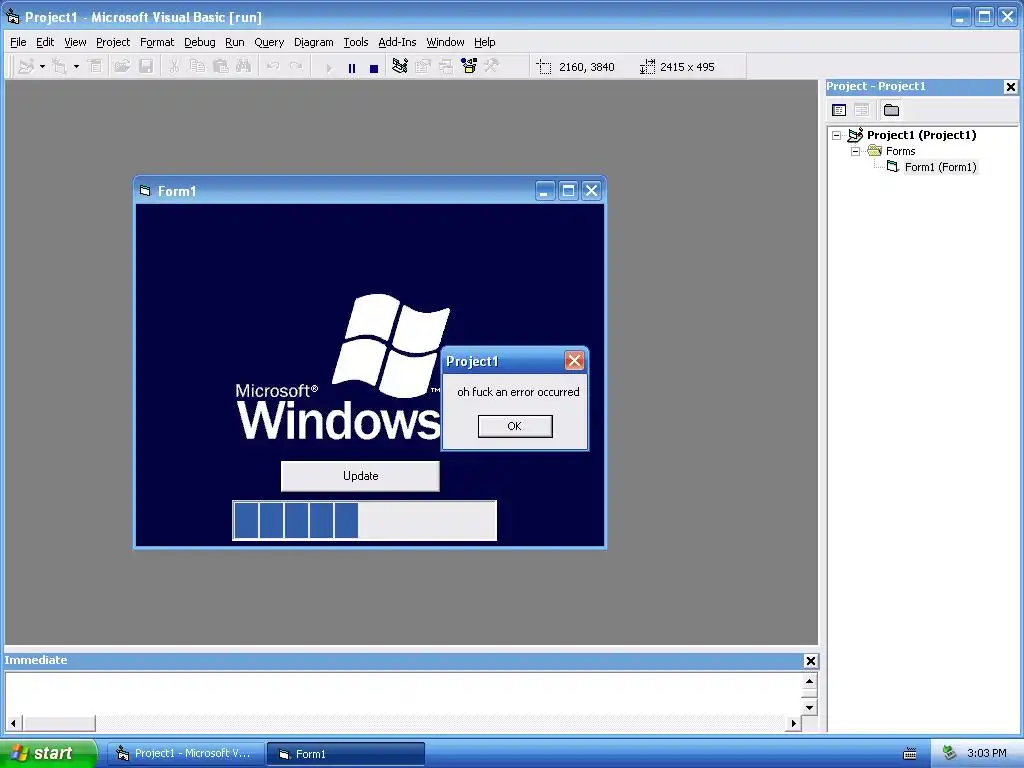
Task: Click Immediate window scroll down arrow
Action: point(809,707)
